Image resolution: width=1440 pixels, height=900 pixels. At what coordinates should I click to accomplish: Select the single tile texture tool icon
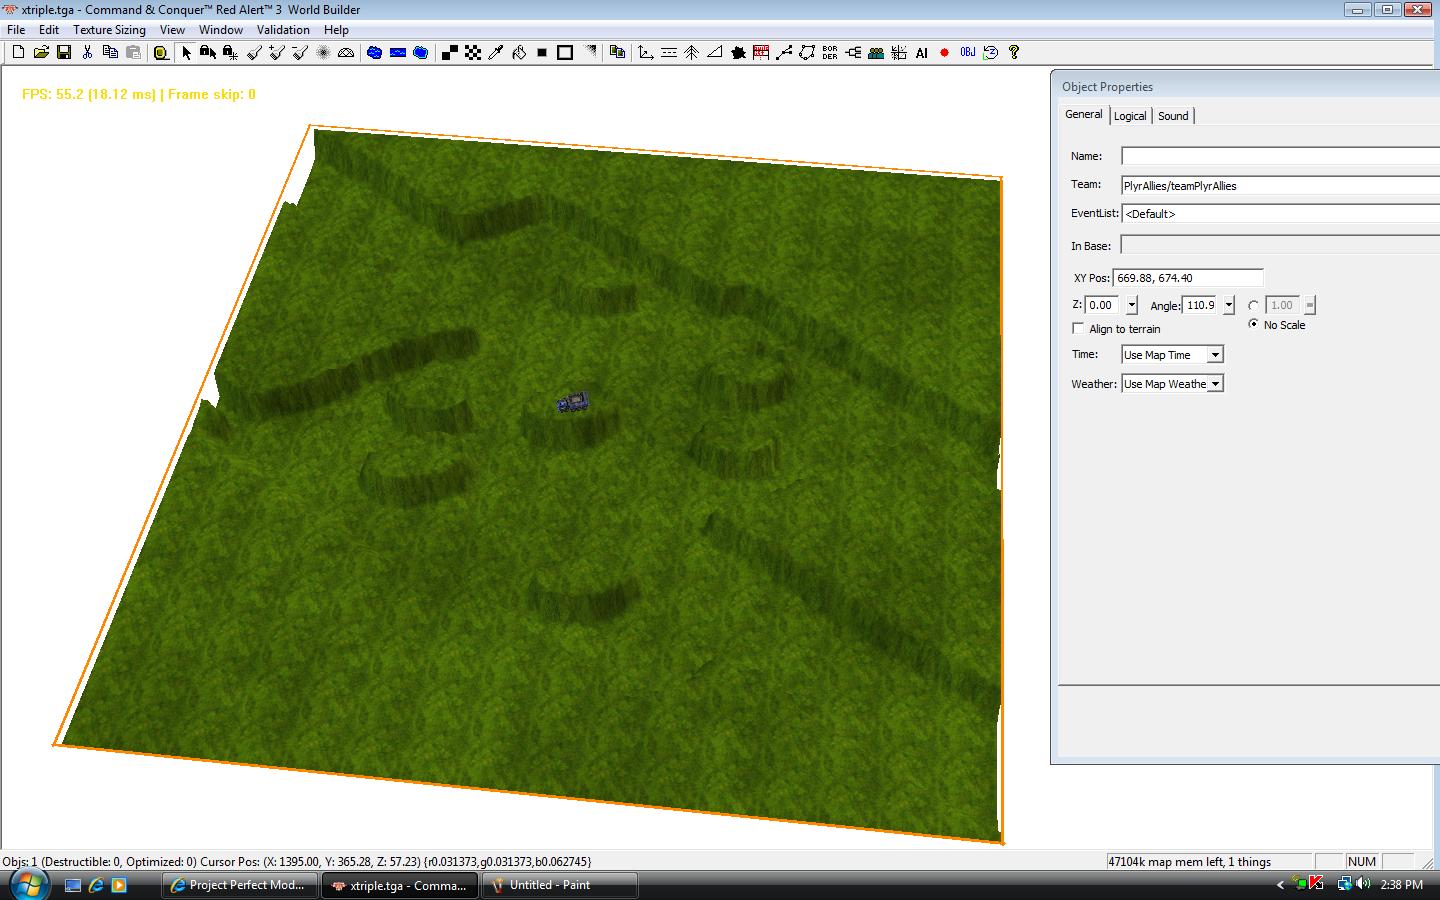coord(450,52)
